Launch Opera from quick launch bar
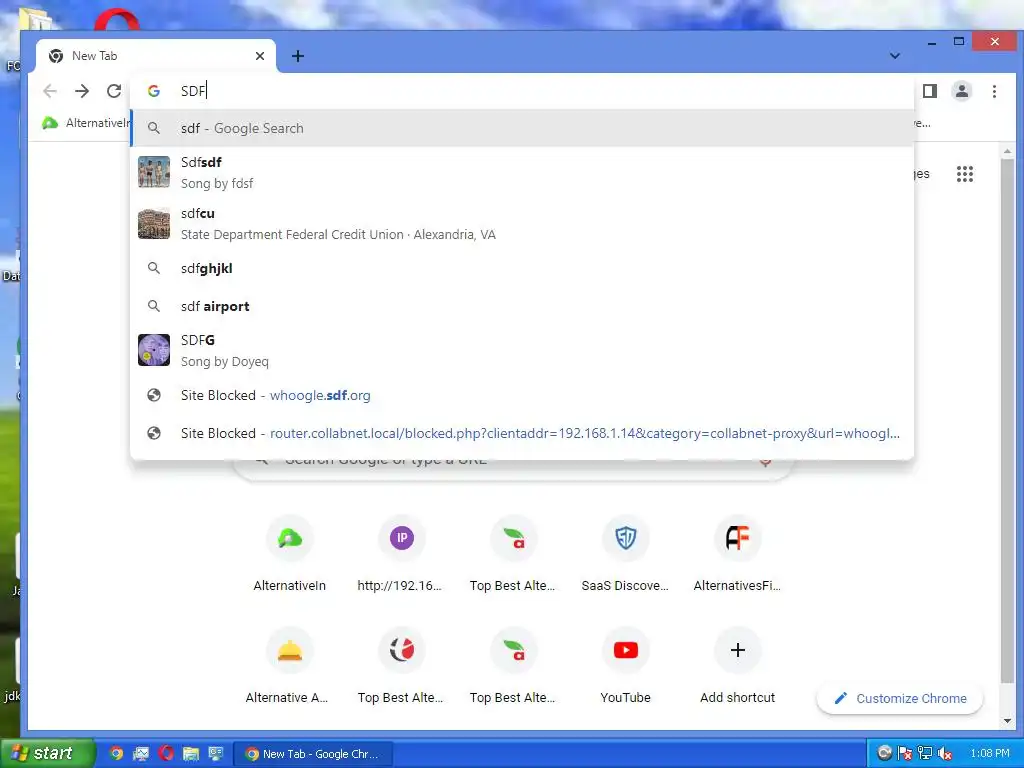This screenshot has height=768, width=1024. click(166, 754)
